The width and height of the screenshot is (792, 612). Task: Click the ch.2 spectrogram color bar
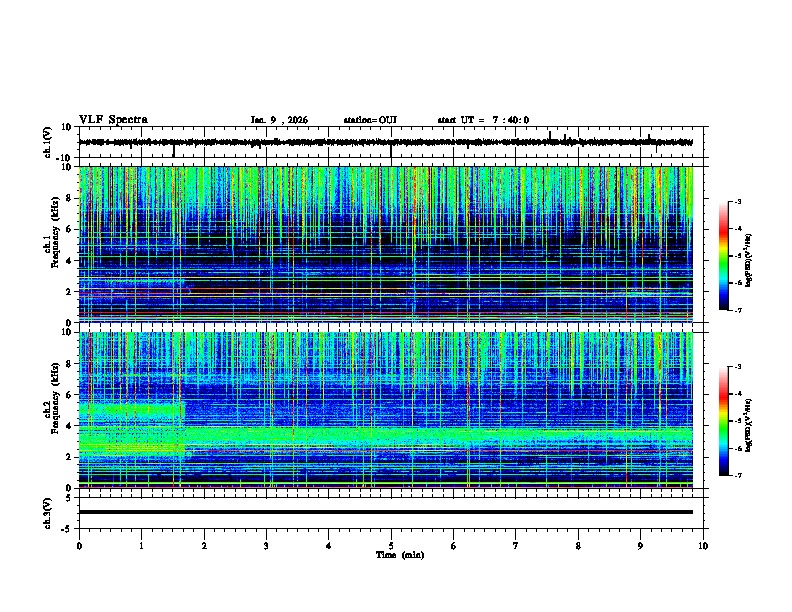[x=724, y=421]
